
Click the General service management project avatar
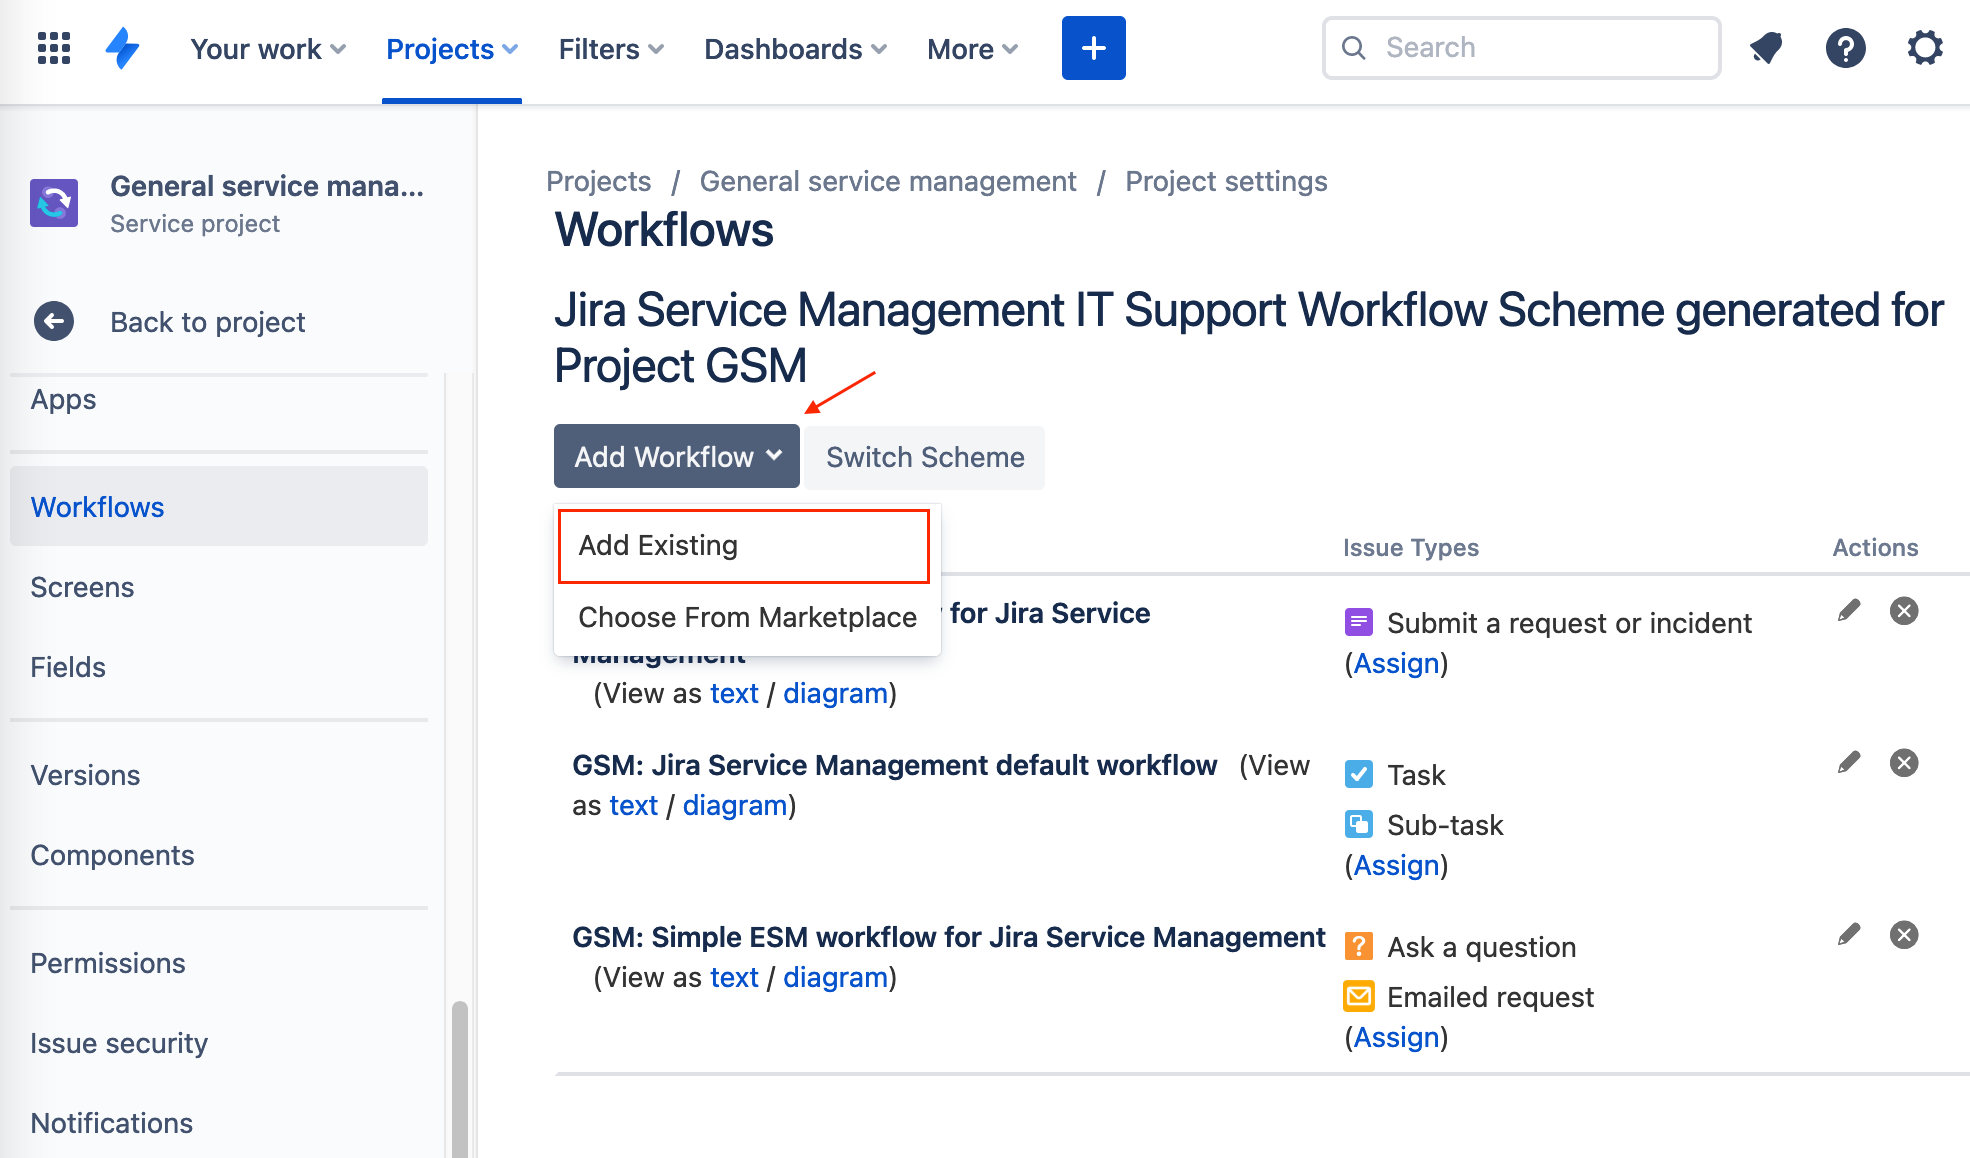coord(53,203)
